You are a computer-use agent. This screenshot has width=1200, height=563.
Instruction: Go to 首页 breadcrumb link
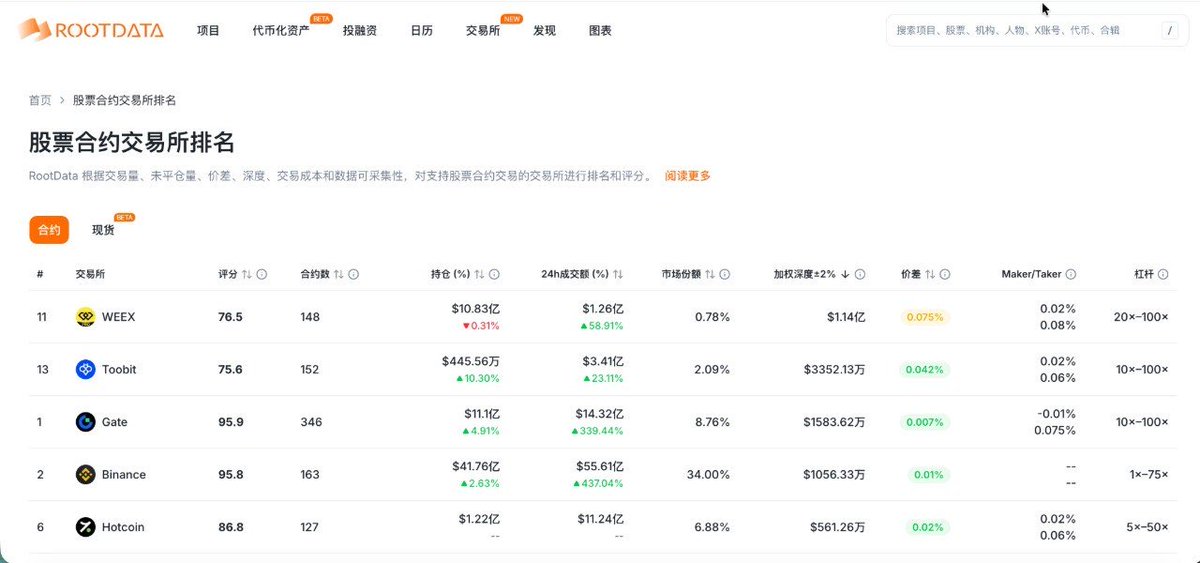40,100
